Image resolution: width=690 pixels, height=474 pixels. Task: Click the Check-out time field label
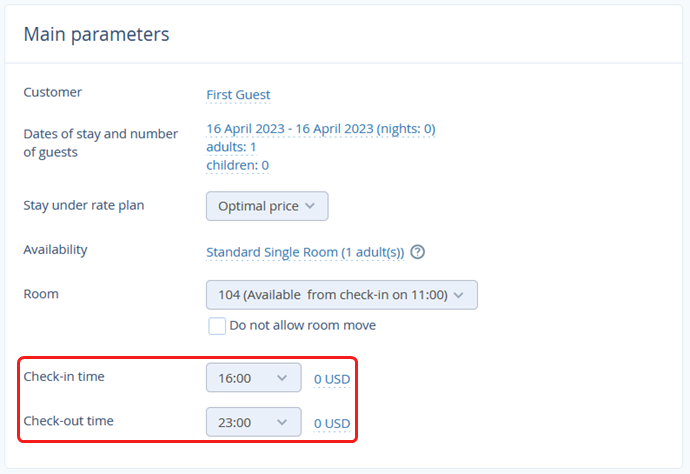pos(68,421)
